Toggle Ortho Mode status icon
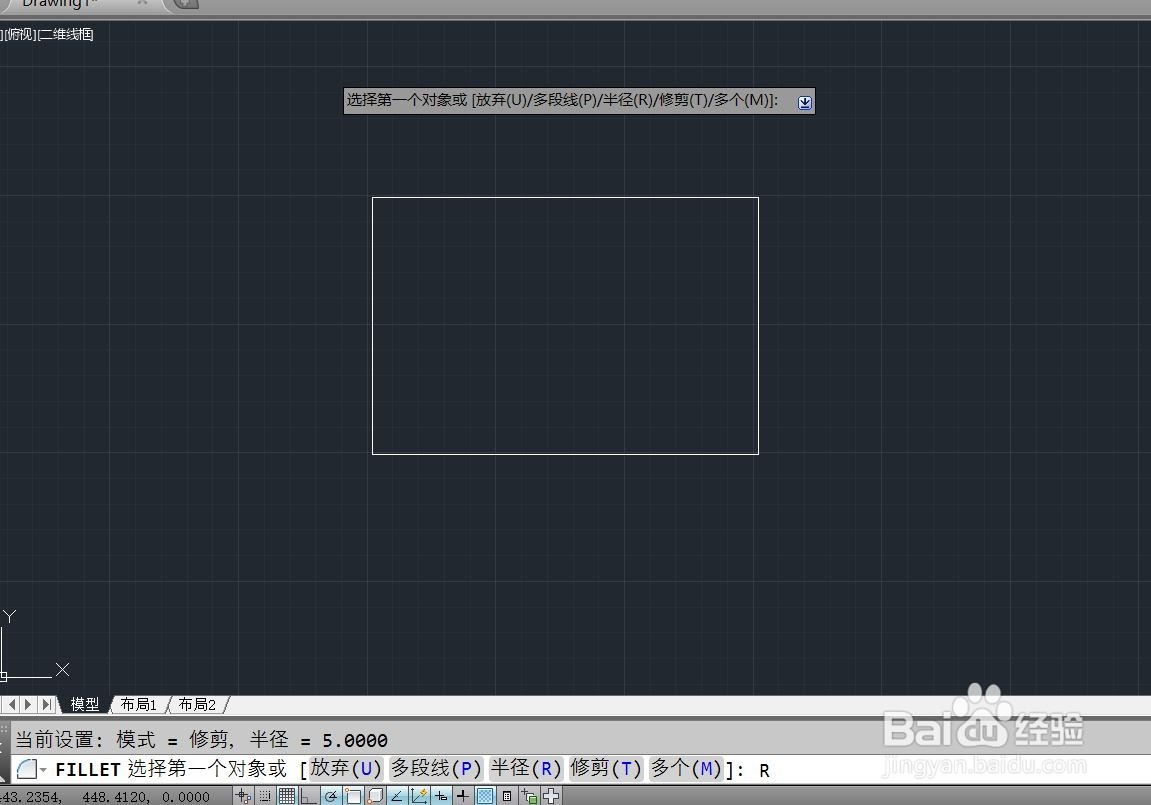The height and width of the screenshot is (805, 1151). tap(308, 795)
